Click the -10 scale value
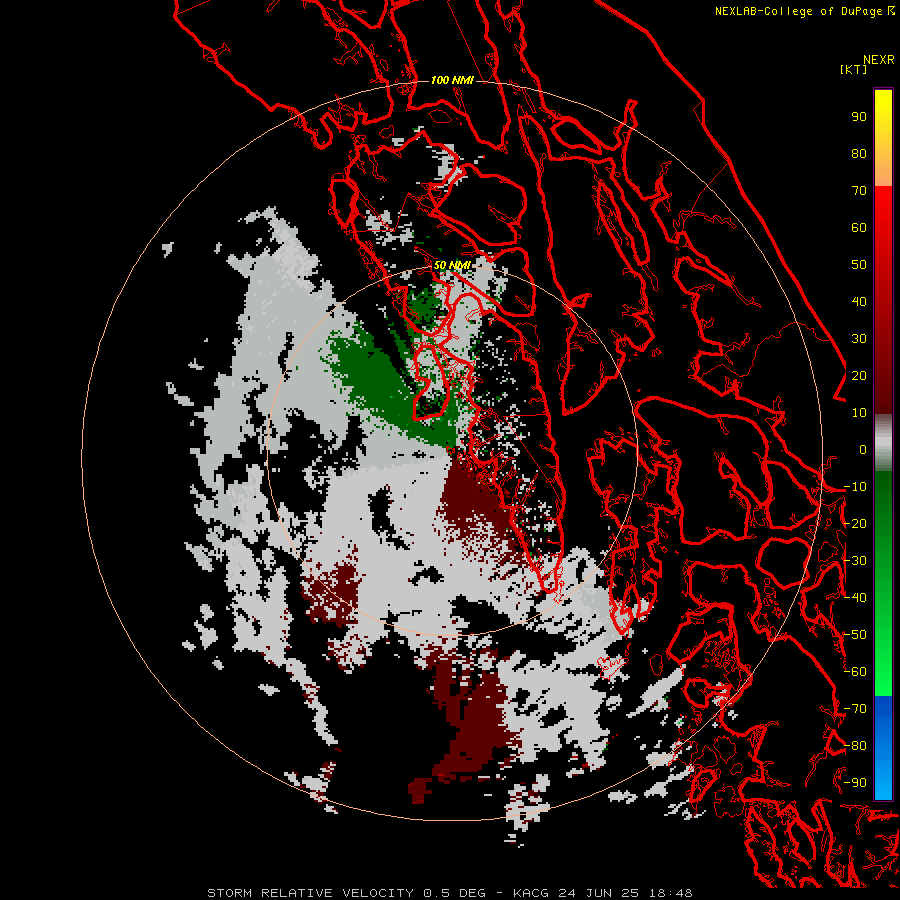This screenshot has height=900, width=900. (x=855, y=487)
